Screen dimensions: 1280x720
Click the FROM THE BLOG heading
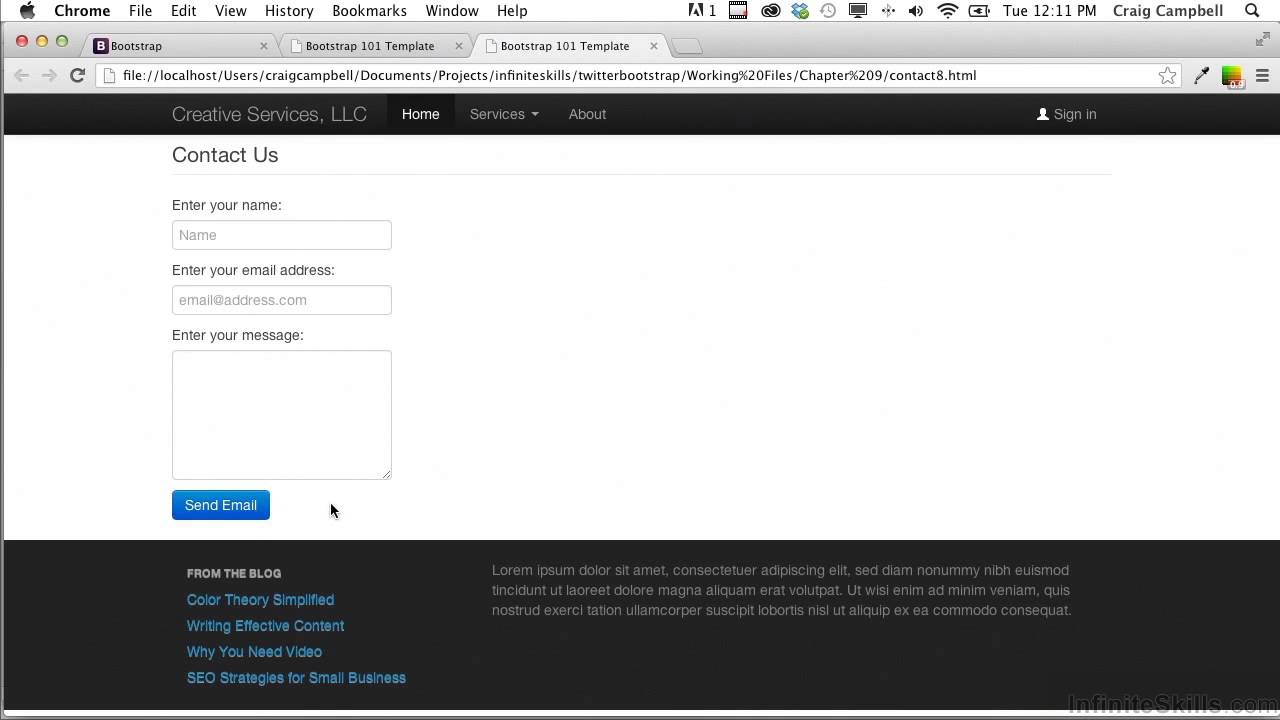(234, 573)
